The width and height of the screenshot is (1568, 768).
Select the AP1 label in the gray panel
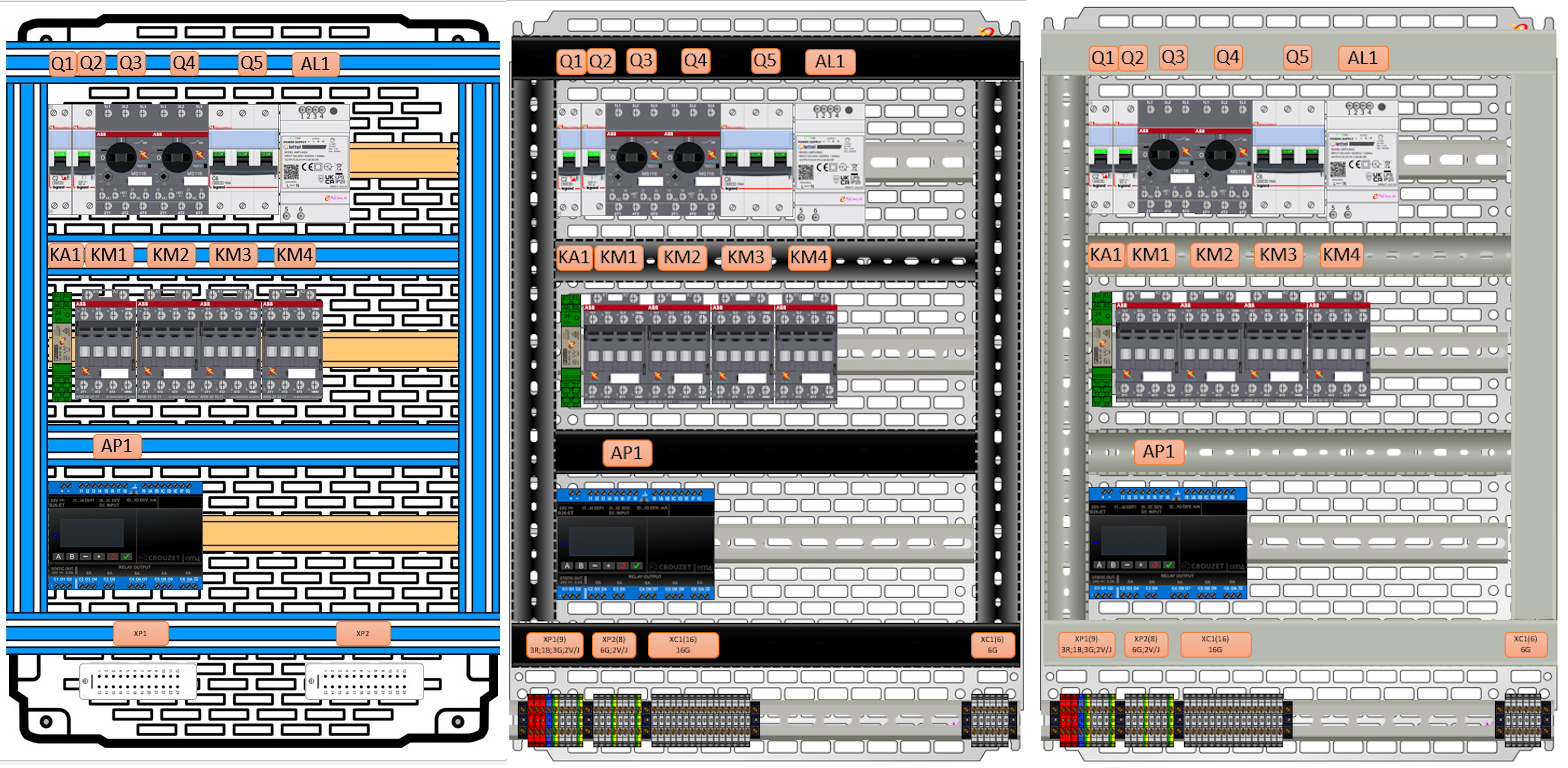click(x=1158, y=452)
